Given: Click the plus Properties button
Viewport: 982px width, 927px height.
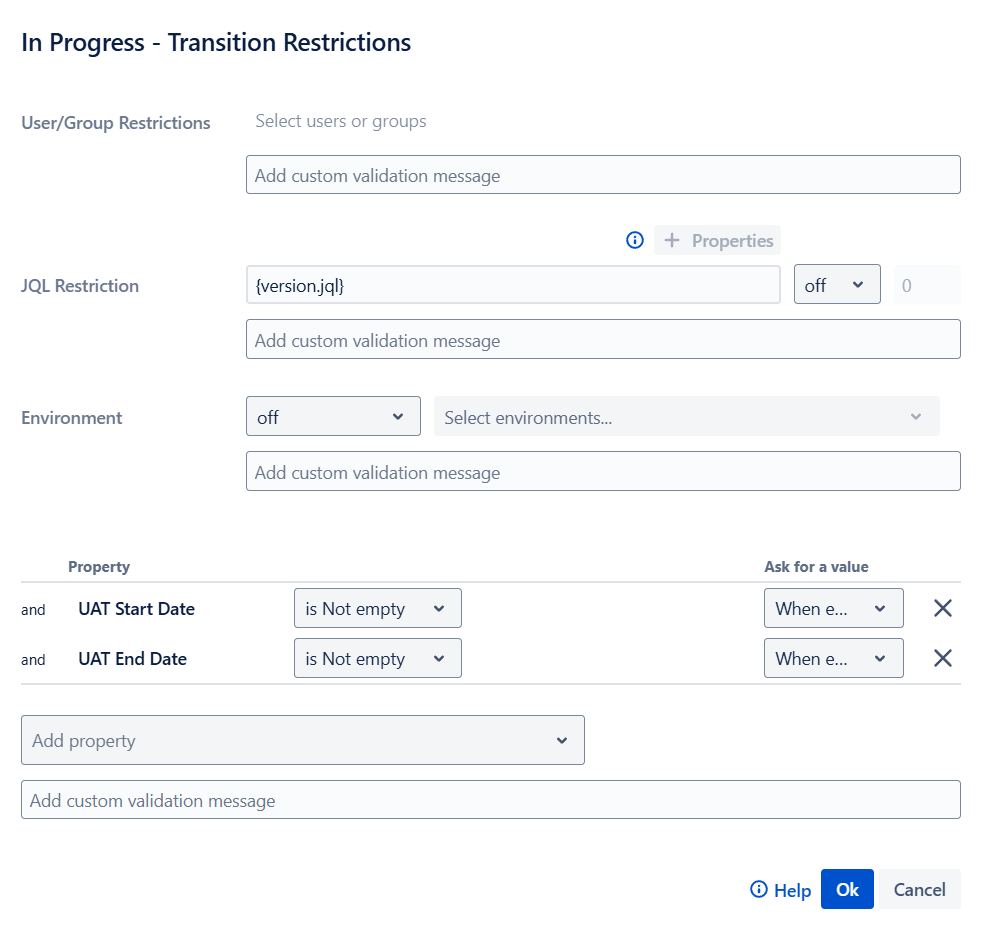Looking at the screenshot, I should point(717,240).
